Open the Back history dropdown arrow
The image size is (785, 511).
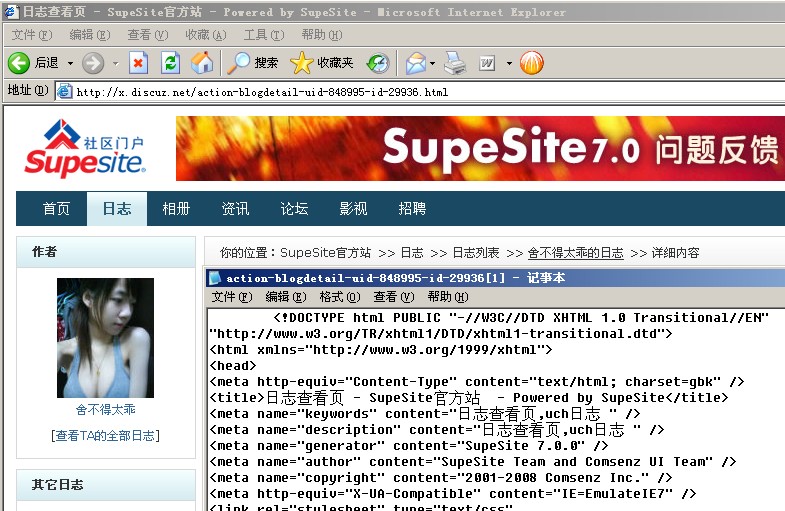[x=71, y=64]
